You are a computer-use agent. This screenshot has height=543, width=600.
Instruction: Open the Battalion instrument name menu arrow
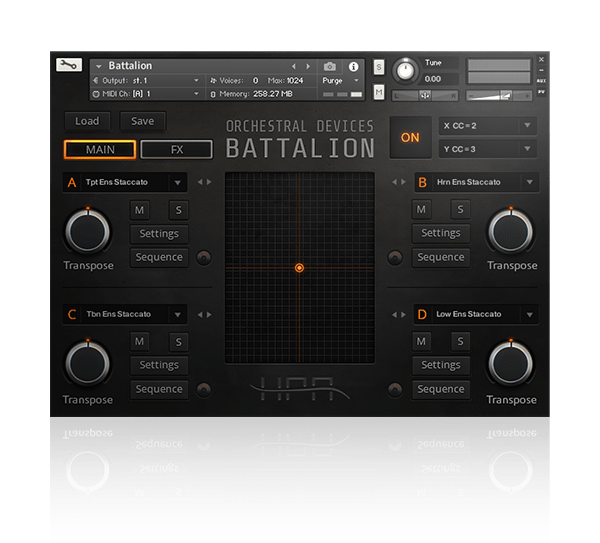pos(99,67)
